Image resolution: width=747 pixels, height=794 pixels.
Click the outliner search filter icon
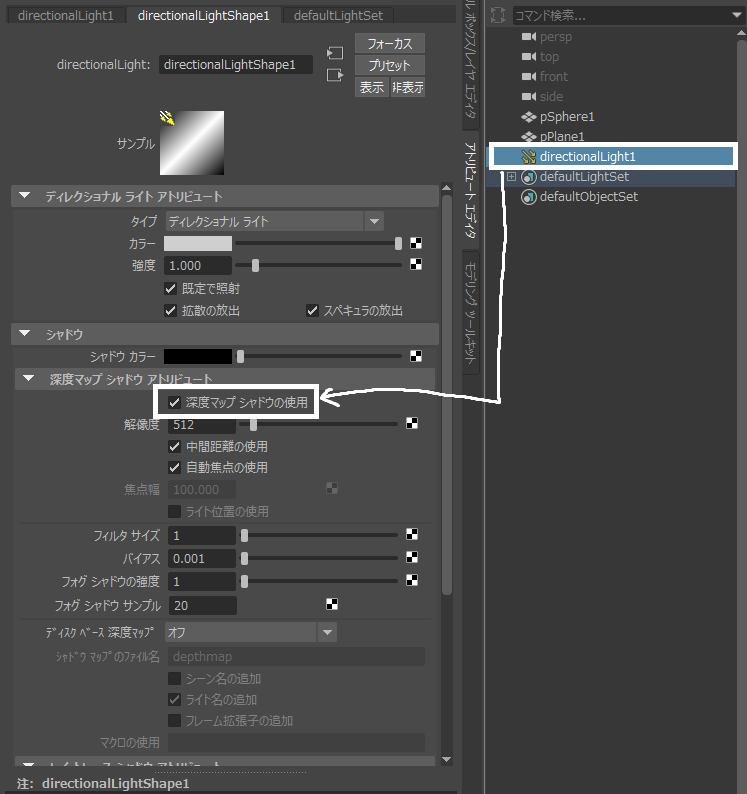point(498,15)
